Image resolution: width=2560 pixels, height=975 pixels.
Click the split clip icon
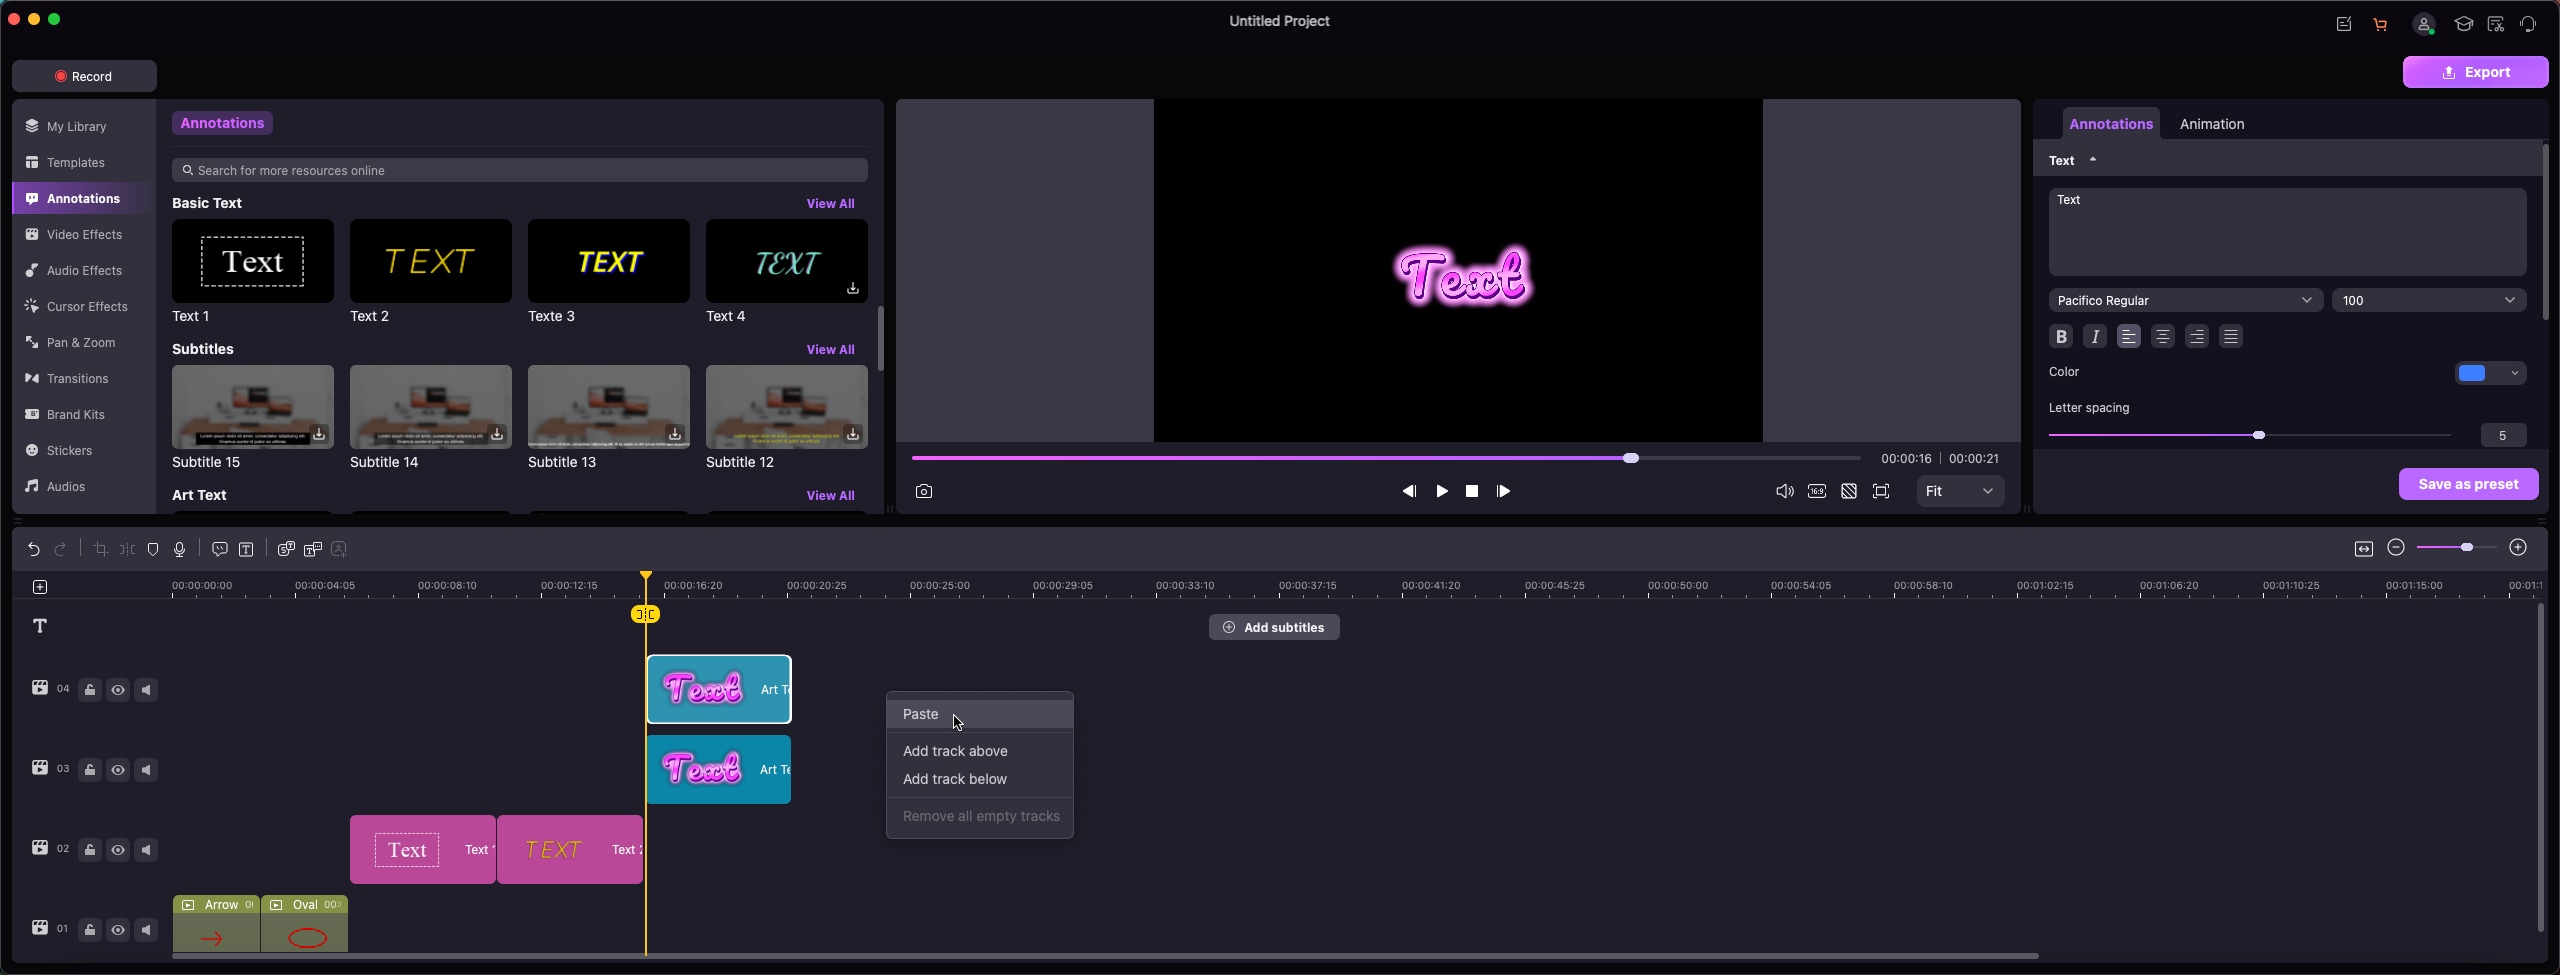(127, 549)
